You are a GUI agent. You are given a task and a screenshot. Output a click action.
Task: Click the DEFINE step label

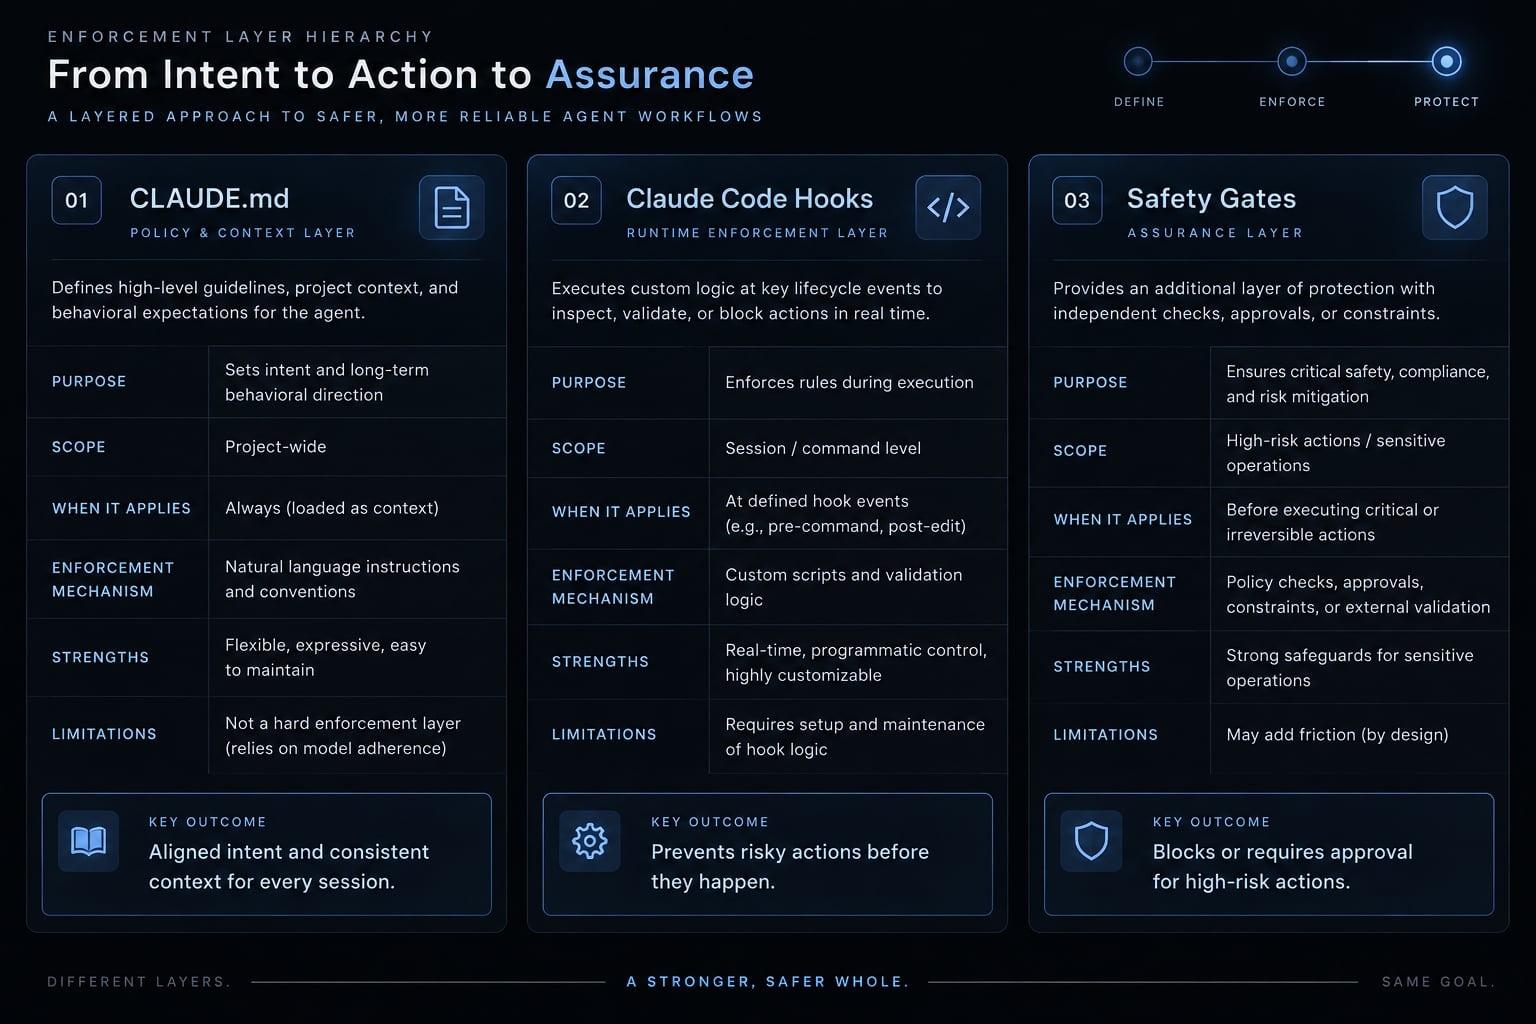point(1139,102)
